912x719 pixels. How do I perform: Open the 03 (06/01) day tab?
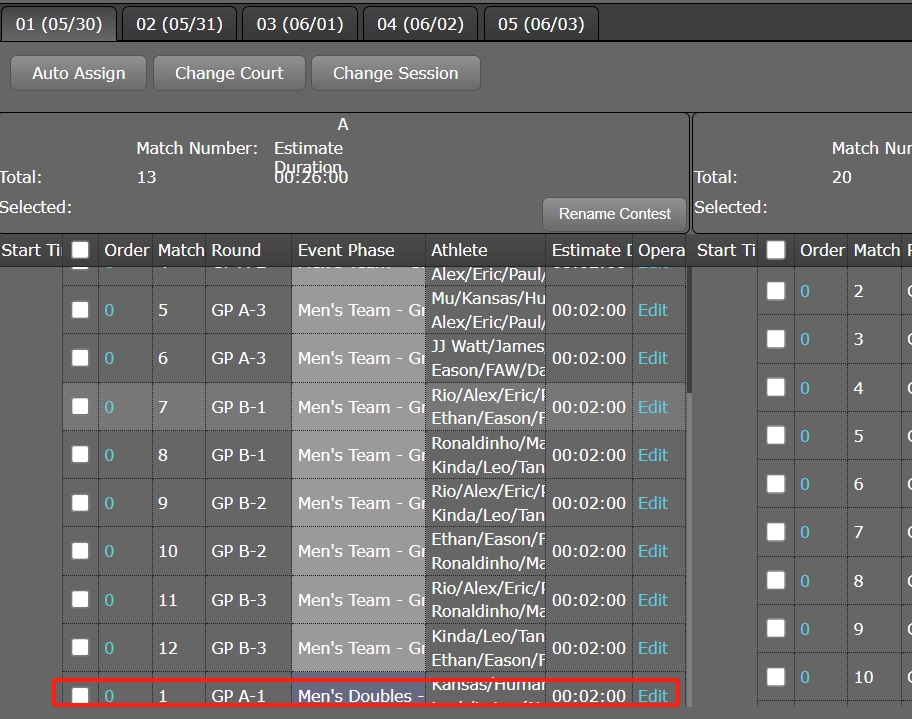click(x=299, y=24)
